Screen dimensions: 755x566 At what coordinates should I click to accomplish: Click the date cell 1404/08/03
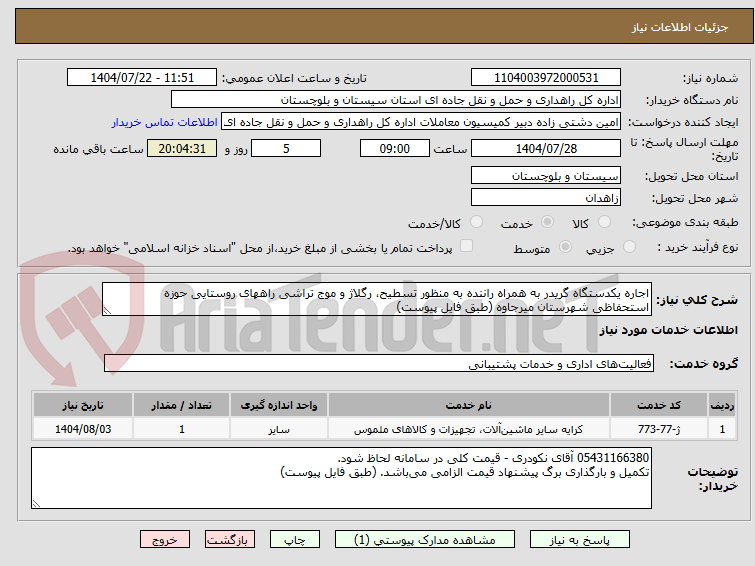pyautogui.click(x=83, y=429)
